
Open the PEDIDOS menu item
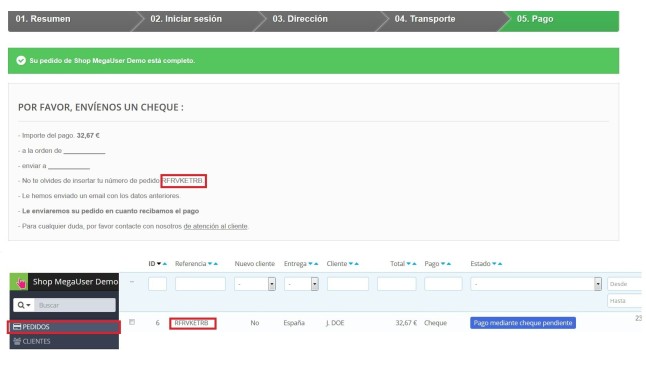pyautogui.click(x=64, y=327)
